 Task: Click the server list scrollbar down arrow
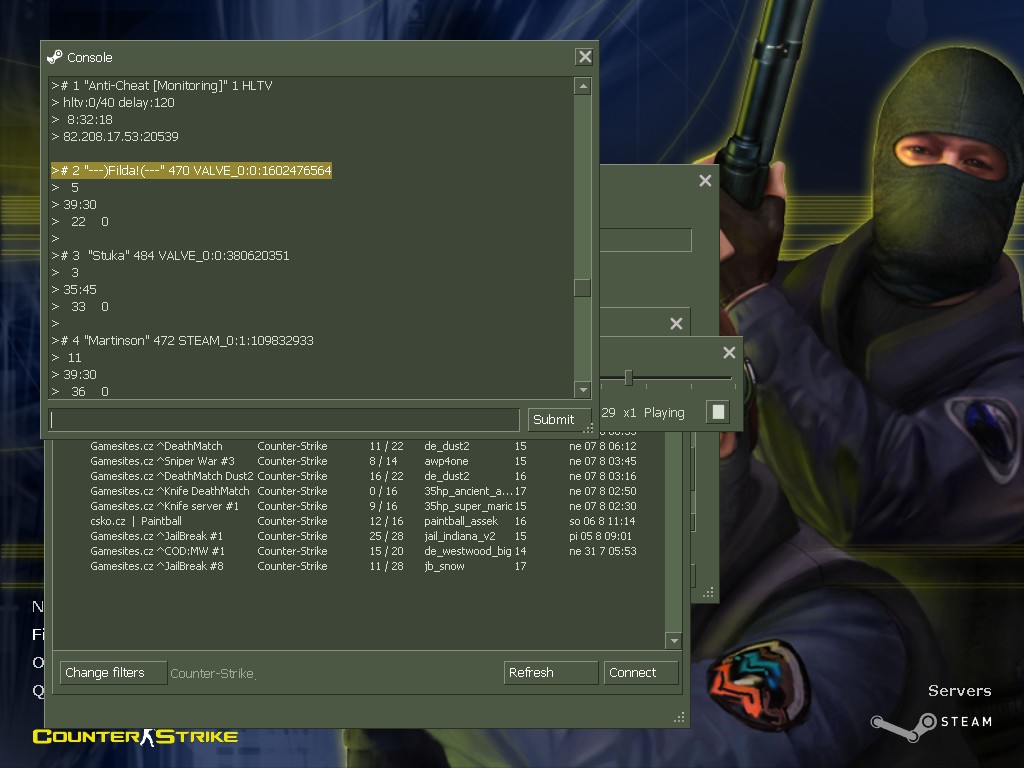pos(674,641)
